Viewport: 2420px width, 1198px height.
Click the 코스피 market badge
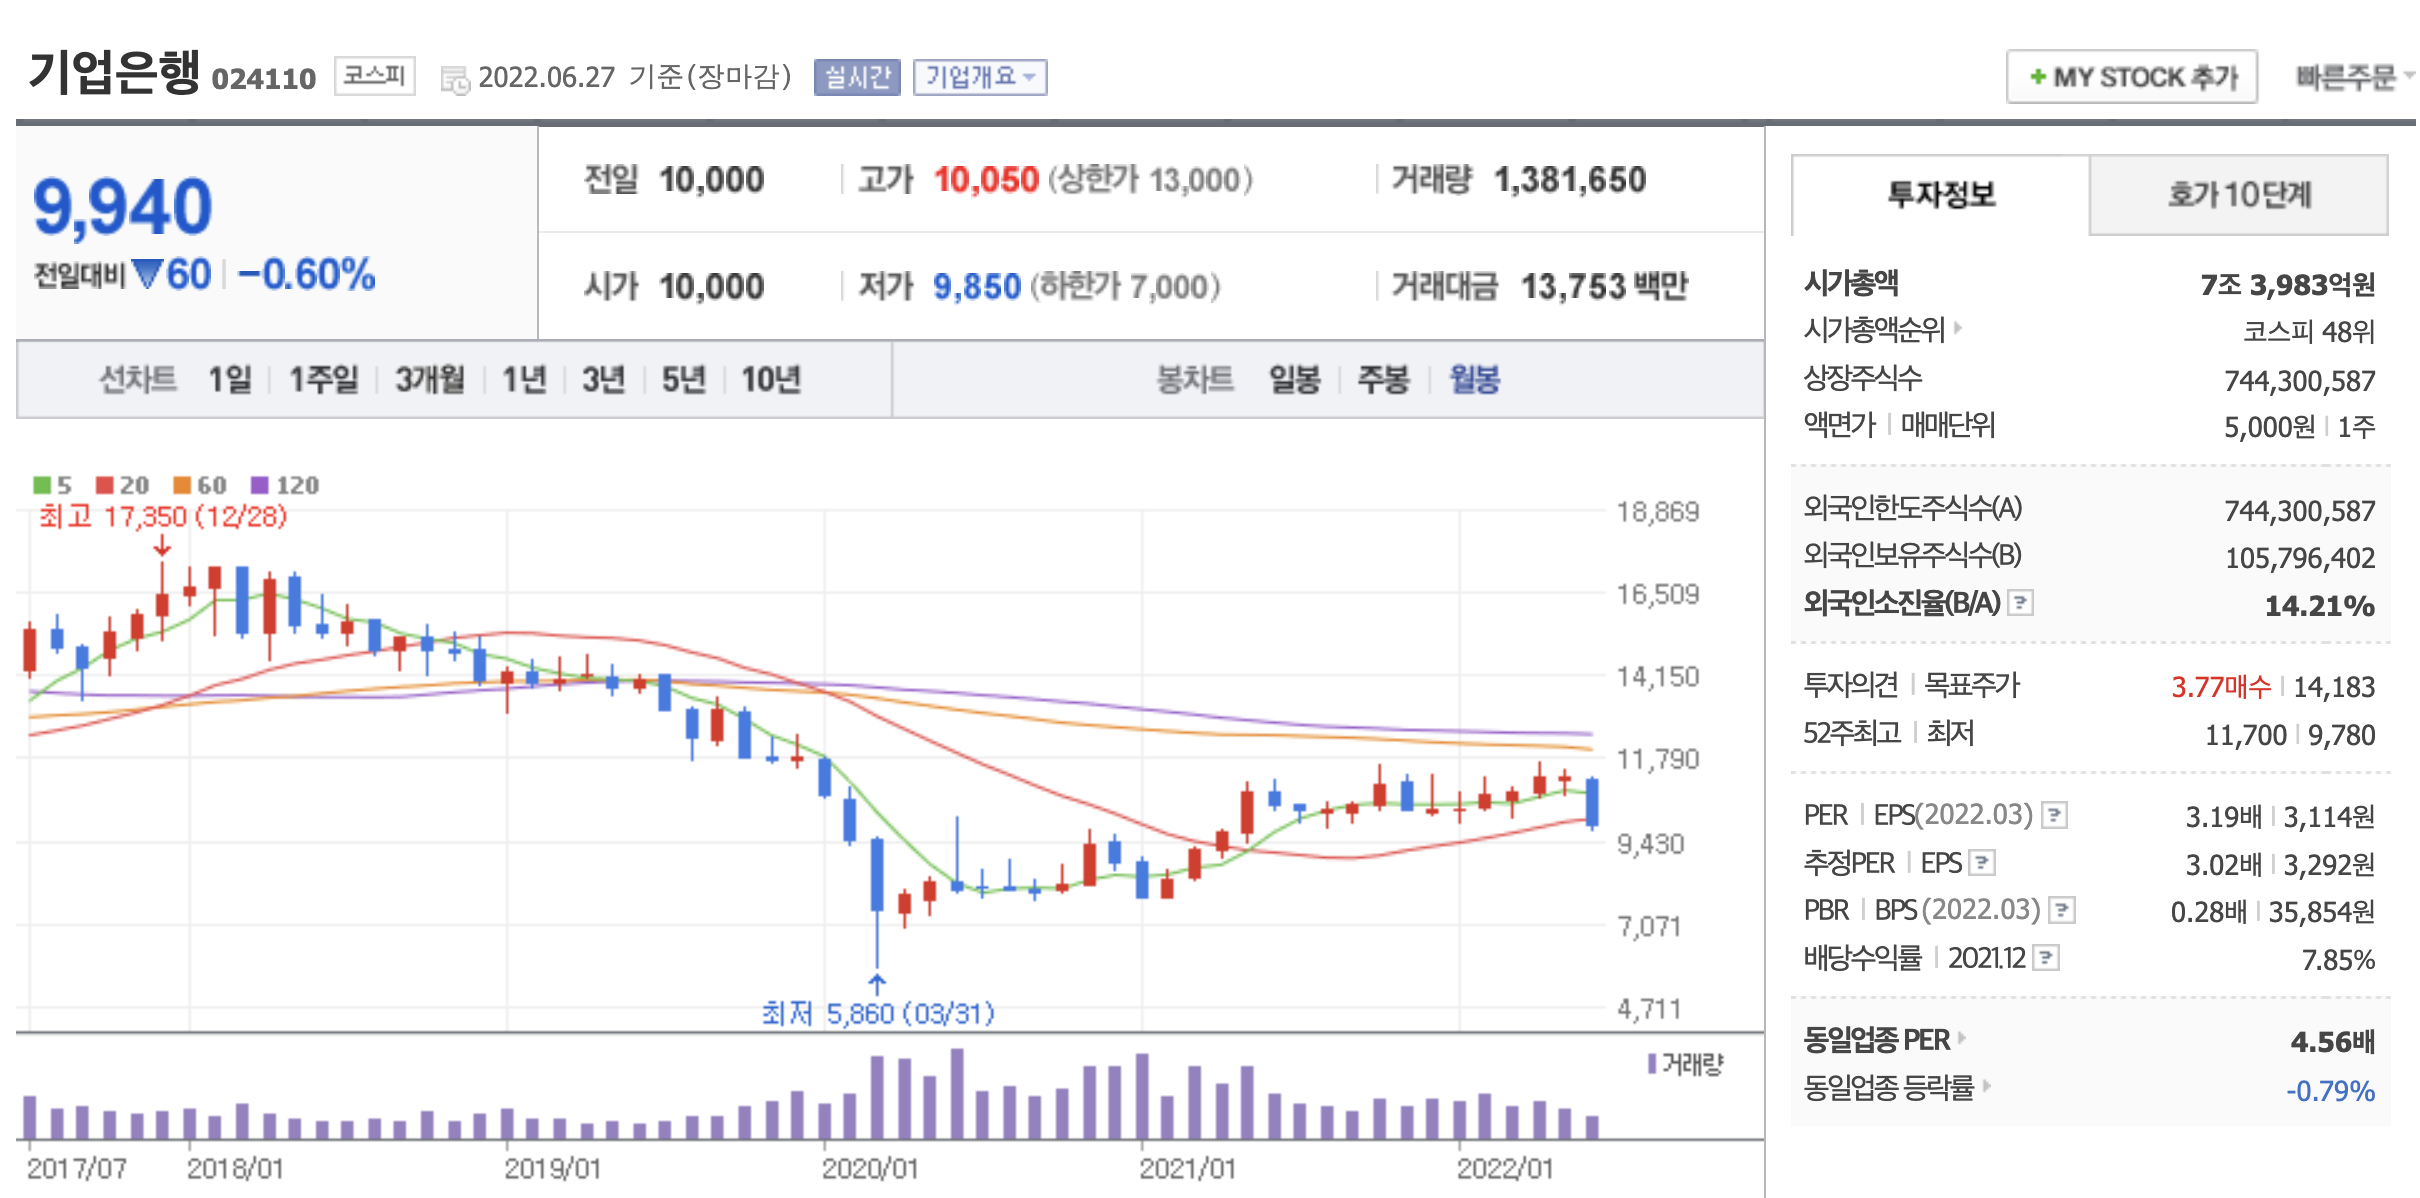click(374, 76)
